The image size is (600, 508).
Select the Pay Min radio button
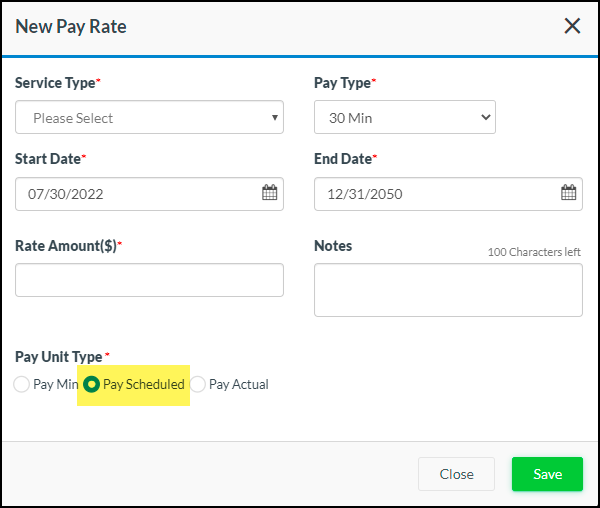(x=22, y=384)
